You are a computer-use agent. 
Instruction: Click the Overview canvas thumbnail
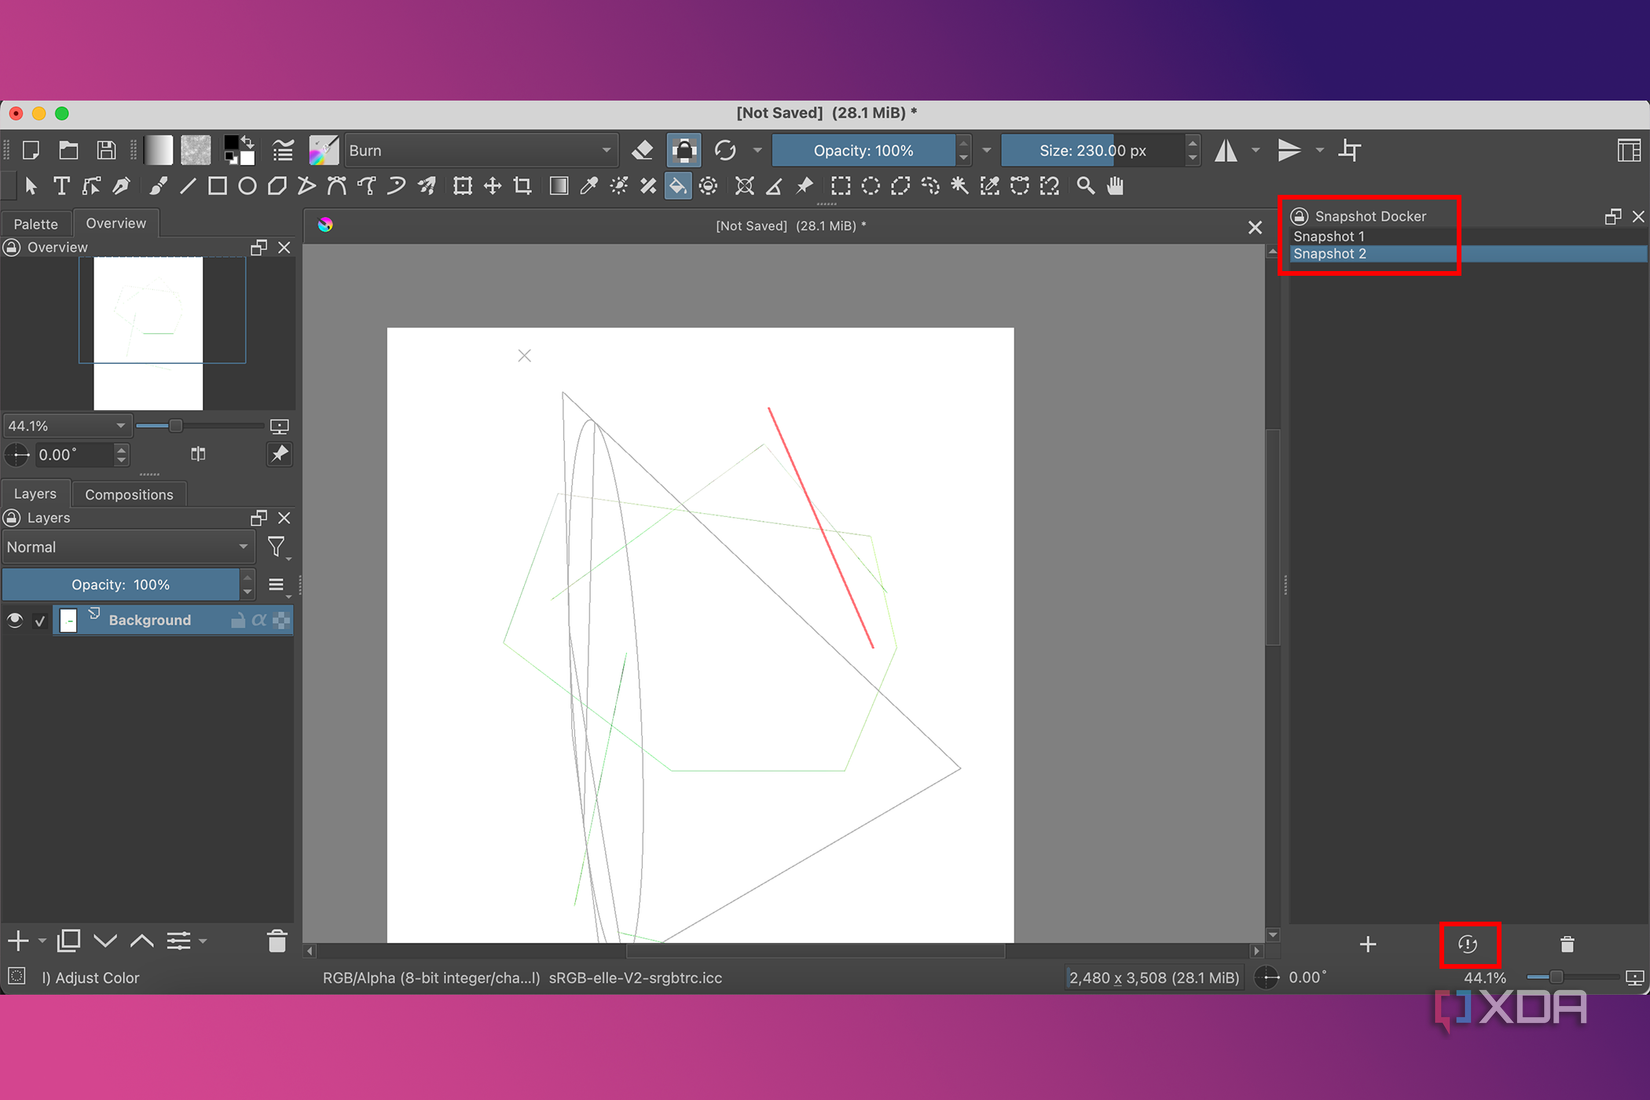click(x=148, y=333)
